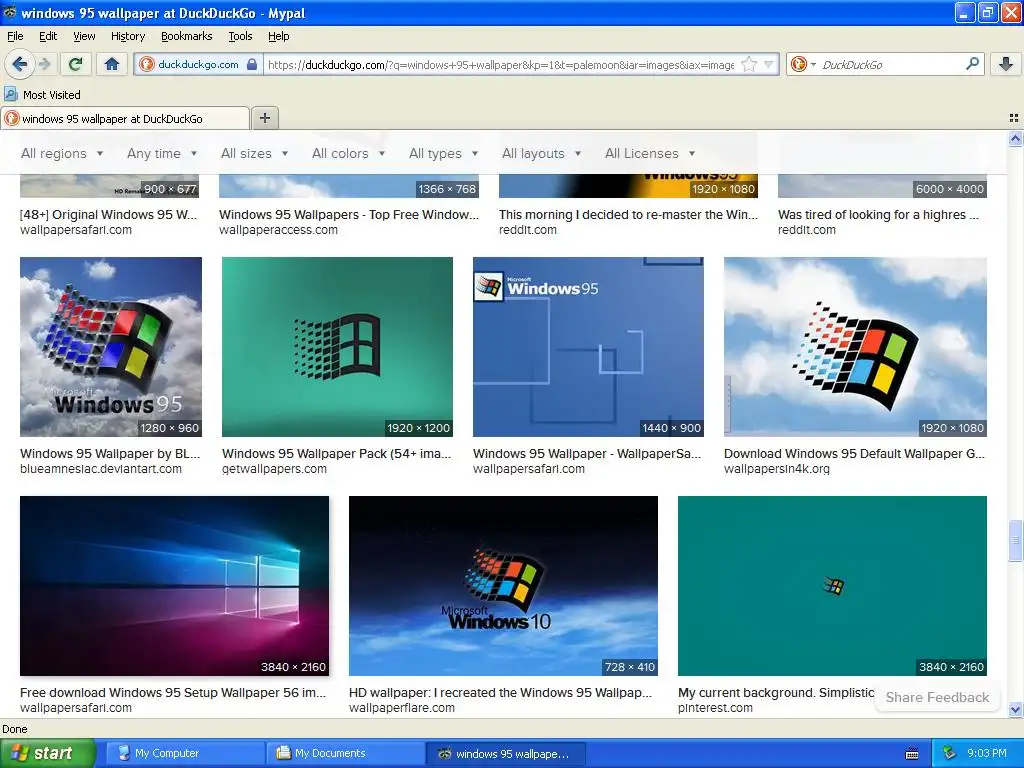Open the neon Windows 10 style thumbnail 3840 × 2160
The height and width of the screenshot is (768, 1024).
(174, 586)
